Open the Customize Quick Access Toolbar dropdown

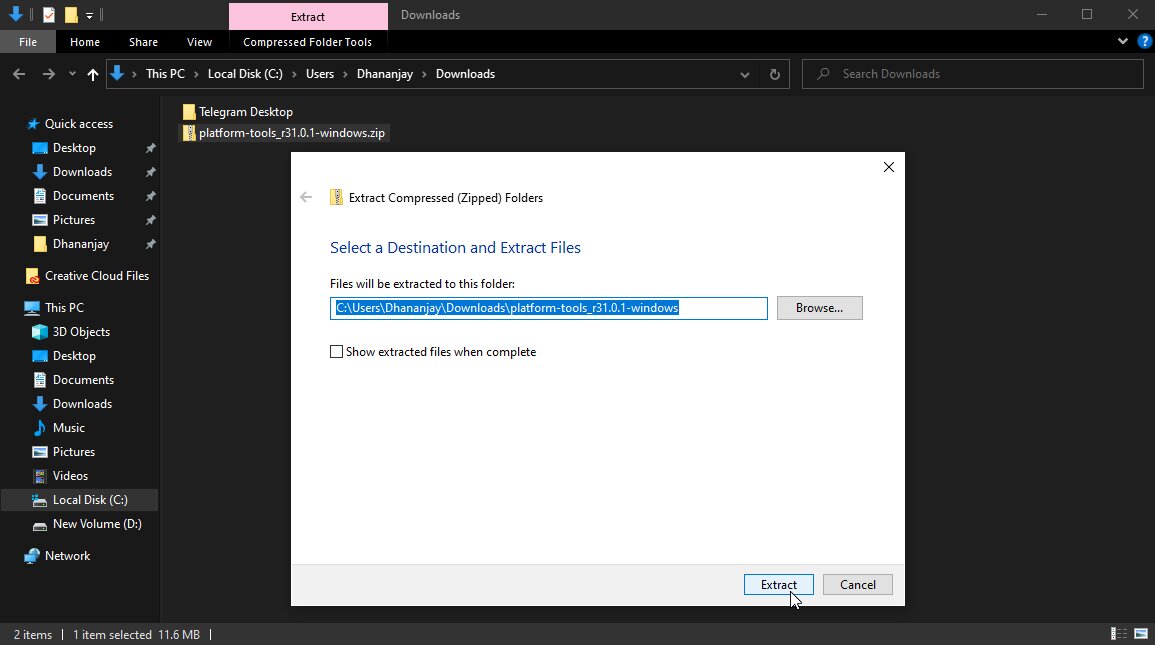click(88, 14)
